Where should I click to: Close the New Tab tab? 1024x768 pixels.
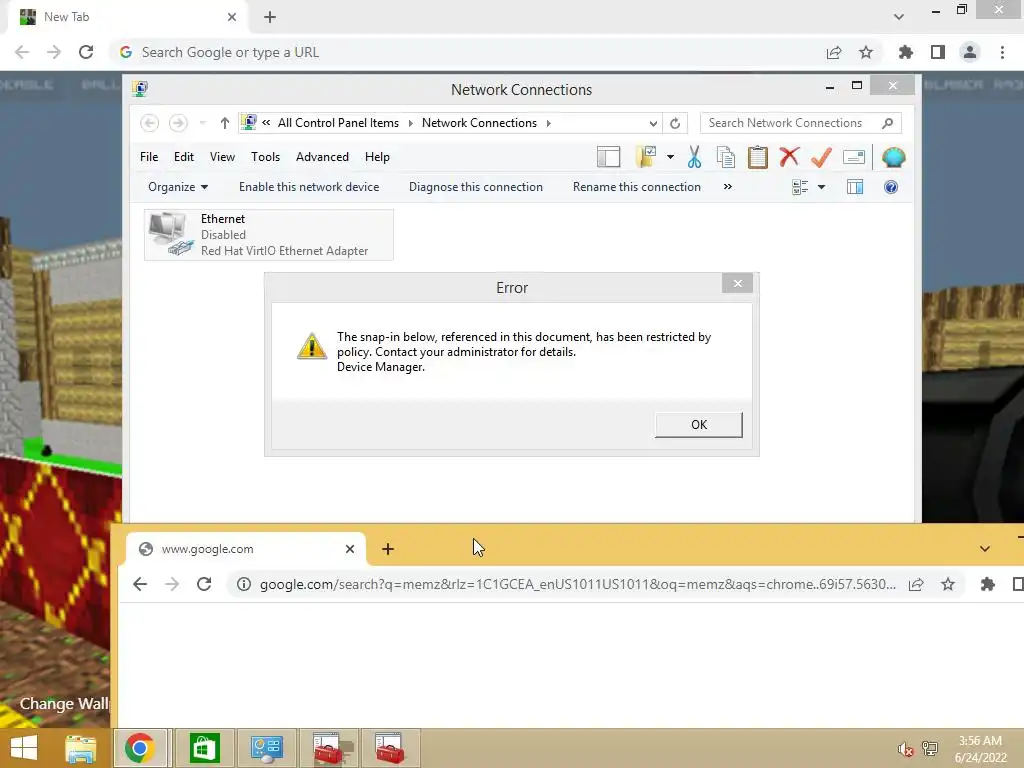pos(232,17)
